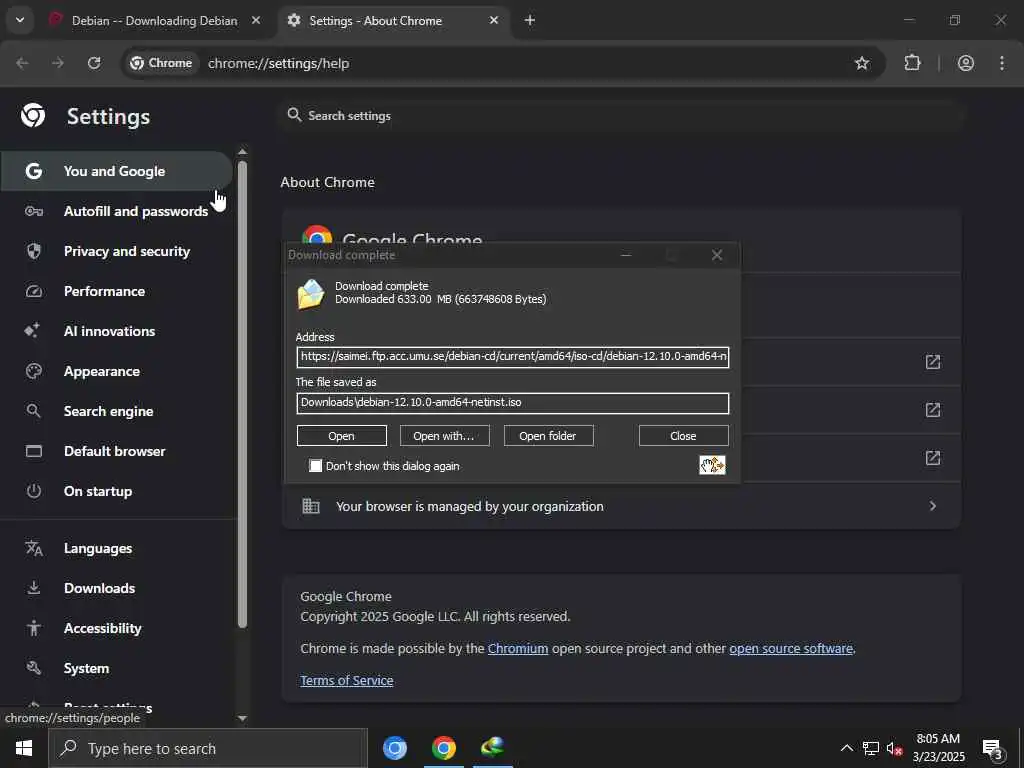
Task: Click the sparkle icon beside AI innovations
Action: tap(32, 330)
